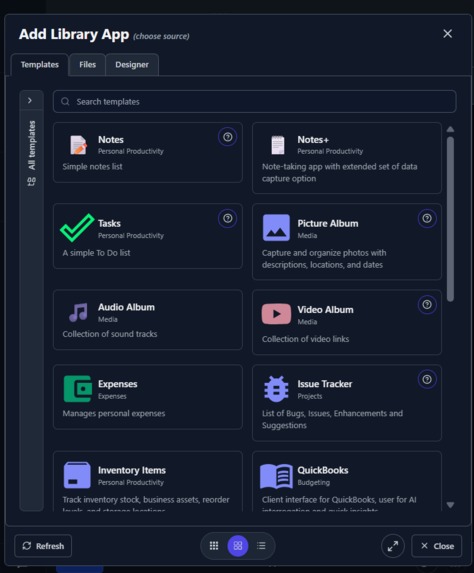Viewport: 474px width, 573px height.
Task: Select the Notes template title
Action: 111,140
